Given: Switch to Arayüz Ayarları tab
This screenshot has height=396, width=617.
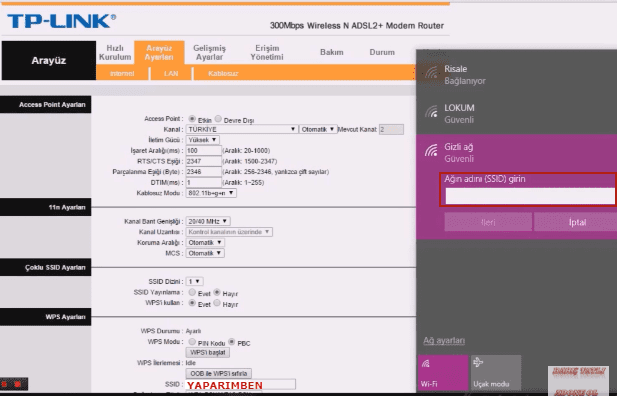Looking at the screenshot, I should (159, 52).
